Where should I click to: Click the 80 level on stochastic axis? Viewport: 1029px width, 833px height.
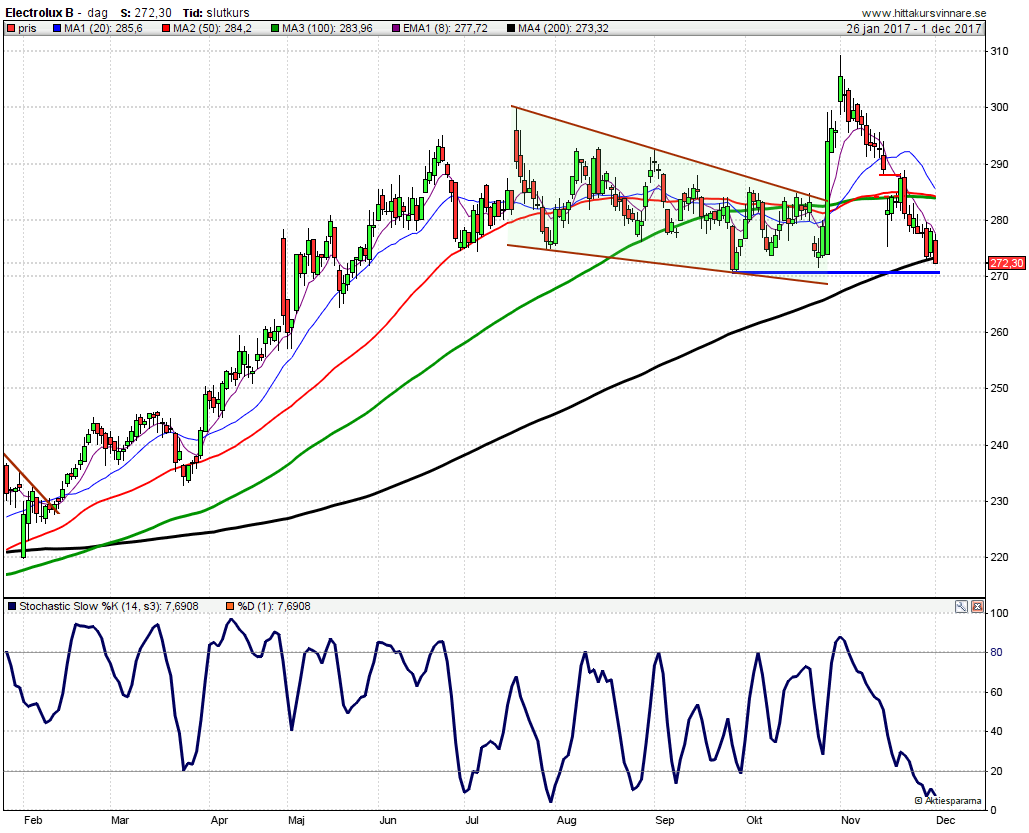pos(996,652)
